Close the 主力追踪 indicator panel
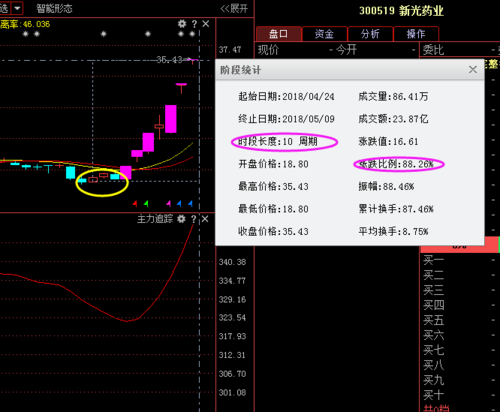Image resolution: width=500 pixels, height=412 pixels. [x=205, y=219]
